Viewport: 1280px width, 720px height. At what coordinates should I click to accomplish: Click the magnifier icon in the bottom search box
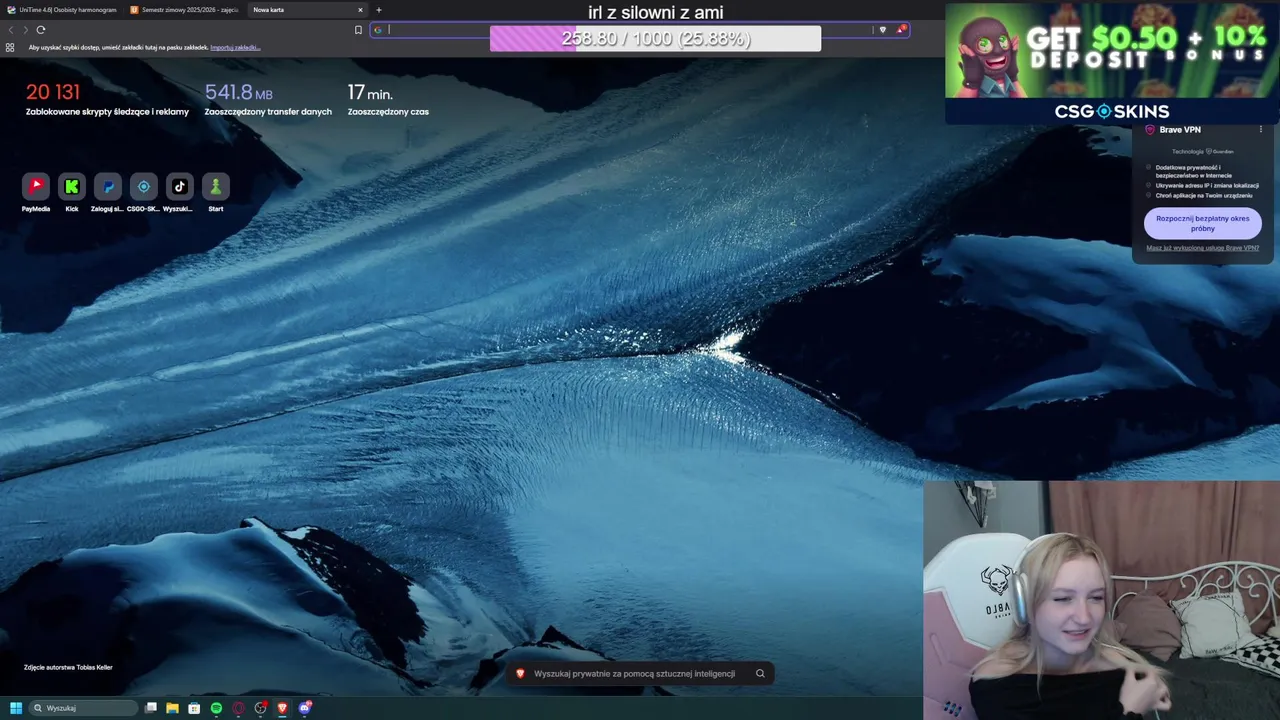click(760, 674)
